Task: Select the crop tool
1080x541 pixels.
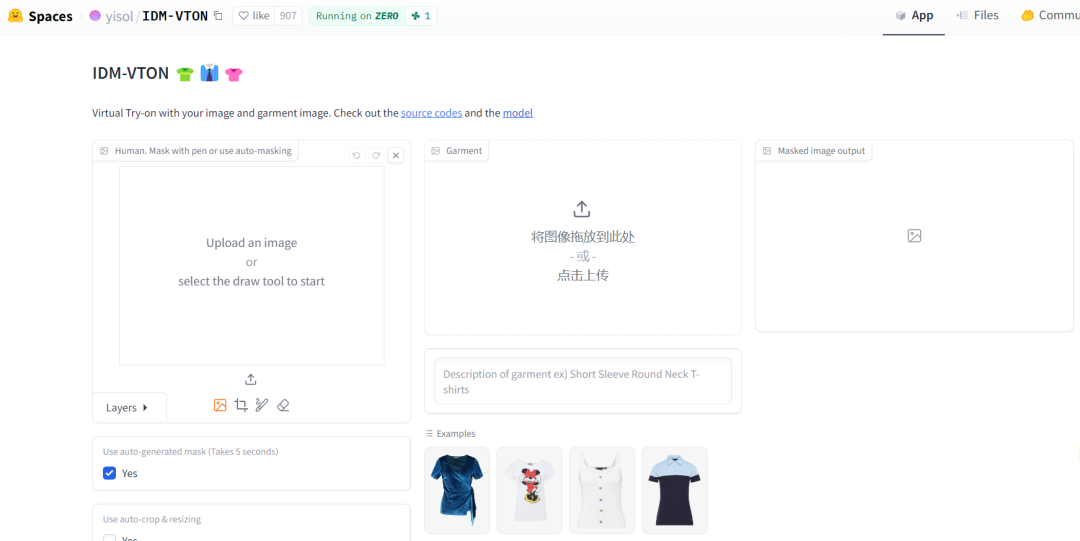Action: click(x=240, y=405)
